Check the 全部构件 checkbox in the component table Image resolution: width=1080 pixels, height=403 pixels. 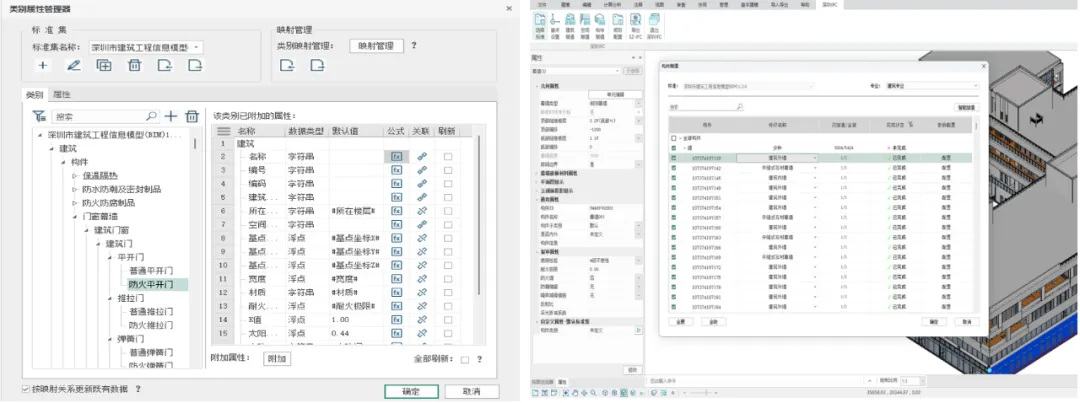[x=673, y=137]
